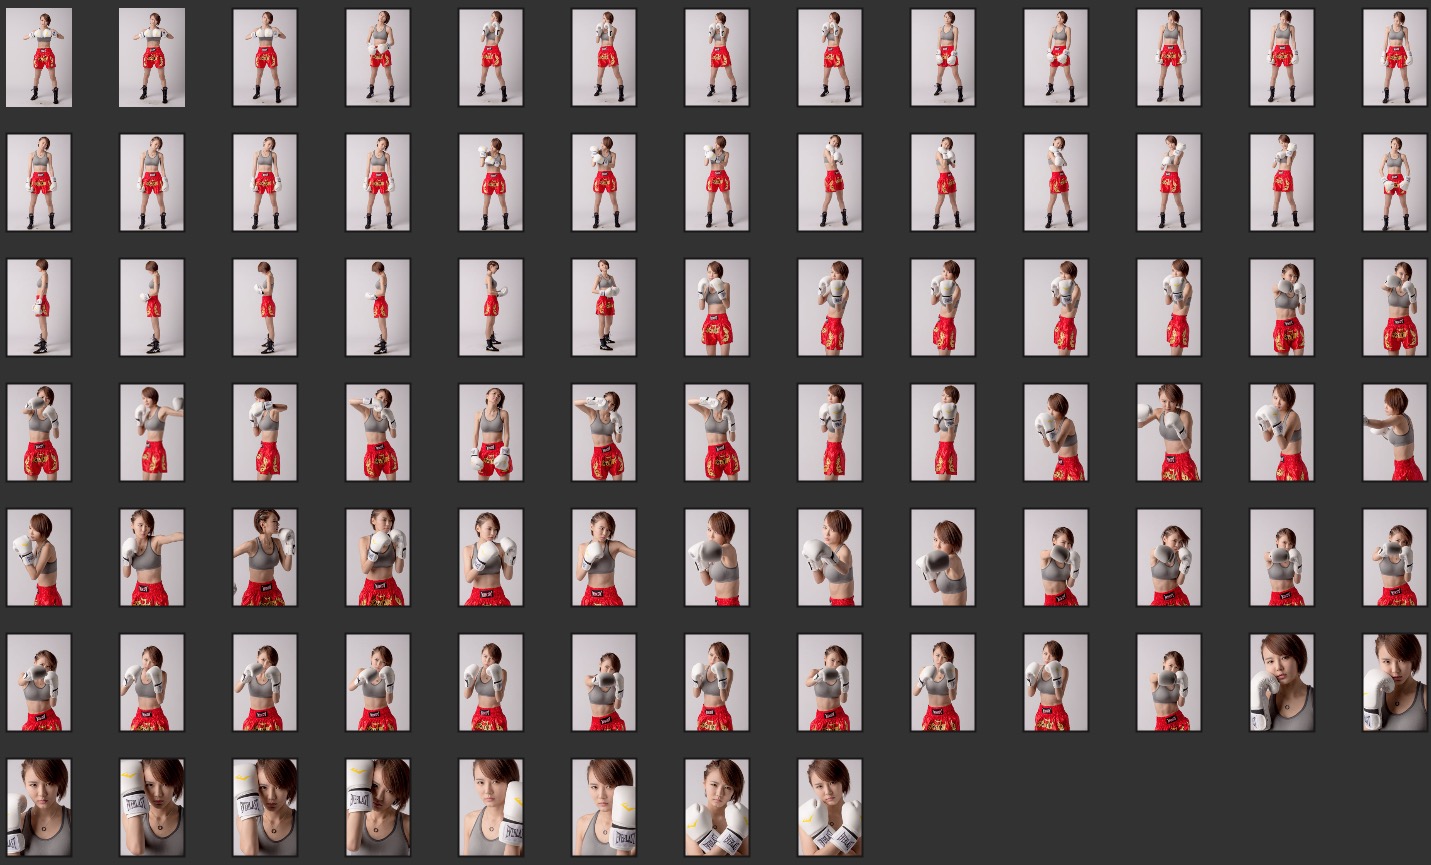
Task: Select the first thumbnail in the top row
Action: pos(39,57)
